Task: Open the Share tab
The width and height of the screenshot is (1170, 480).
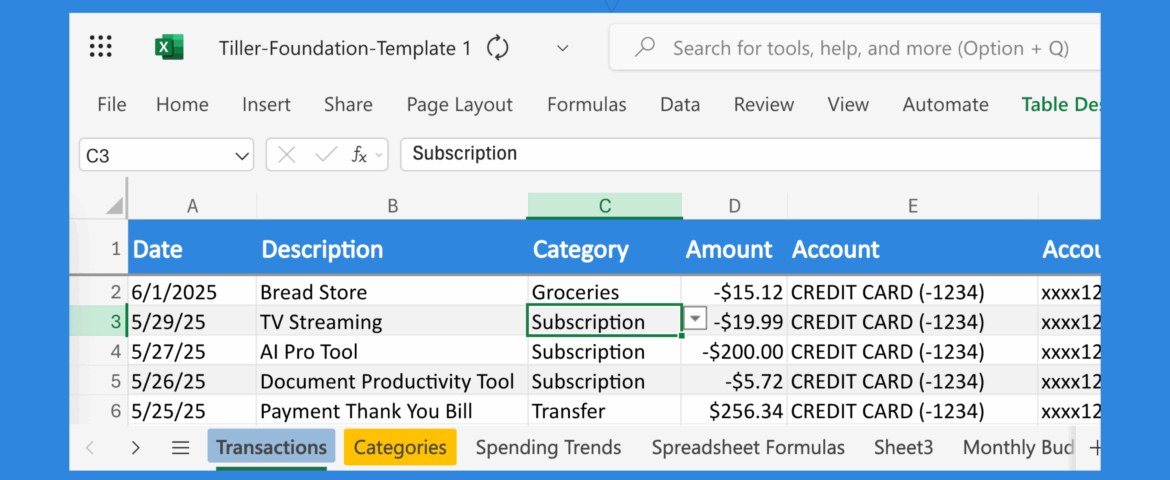Action: click(348, 105)
